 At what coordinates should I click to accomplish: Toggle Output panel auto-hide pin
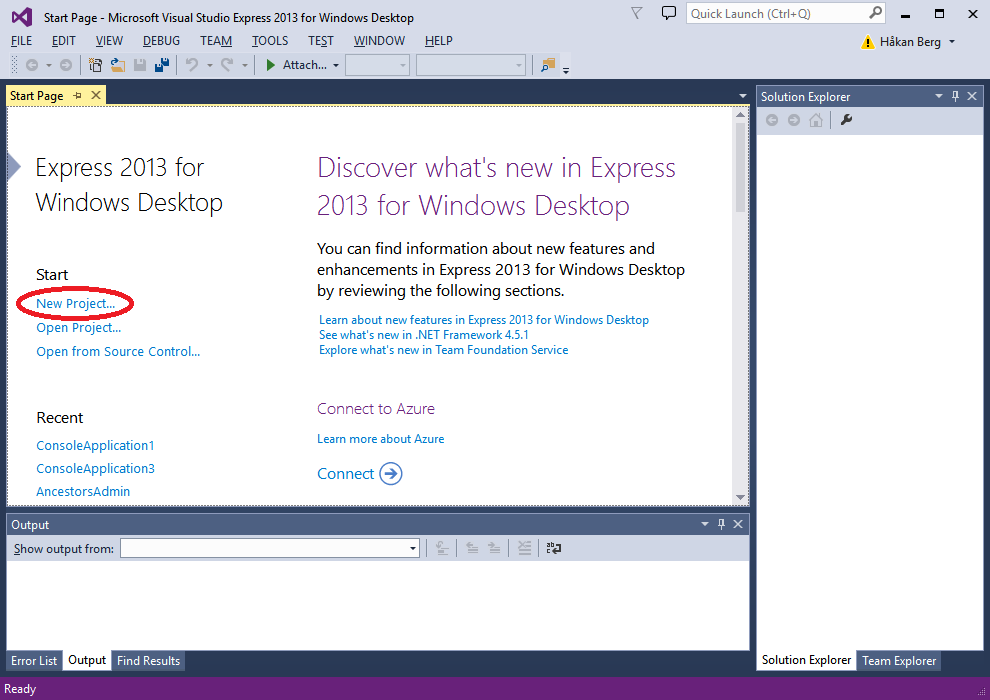click(x=722, y=524)
